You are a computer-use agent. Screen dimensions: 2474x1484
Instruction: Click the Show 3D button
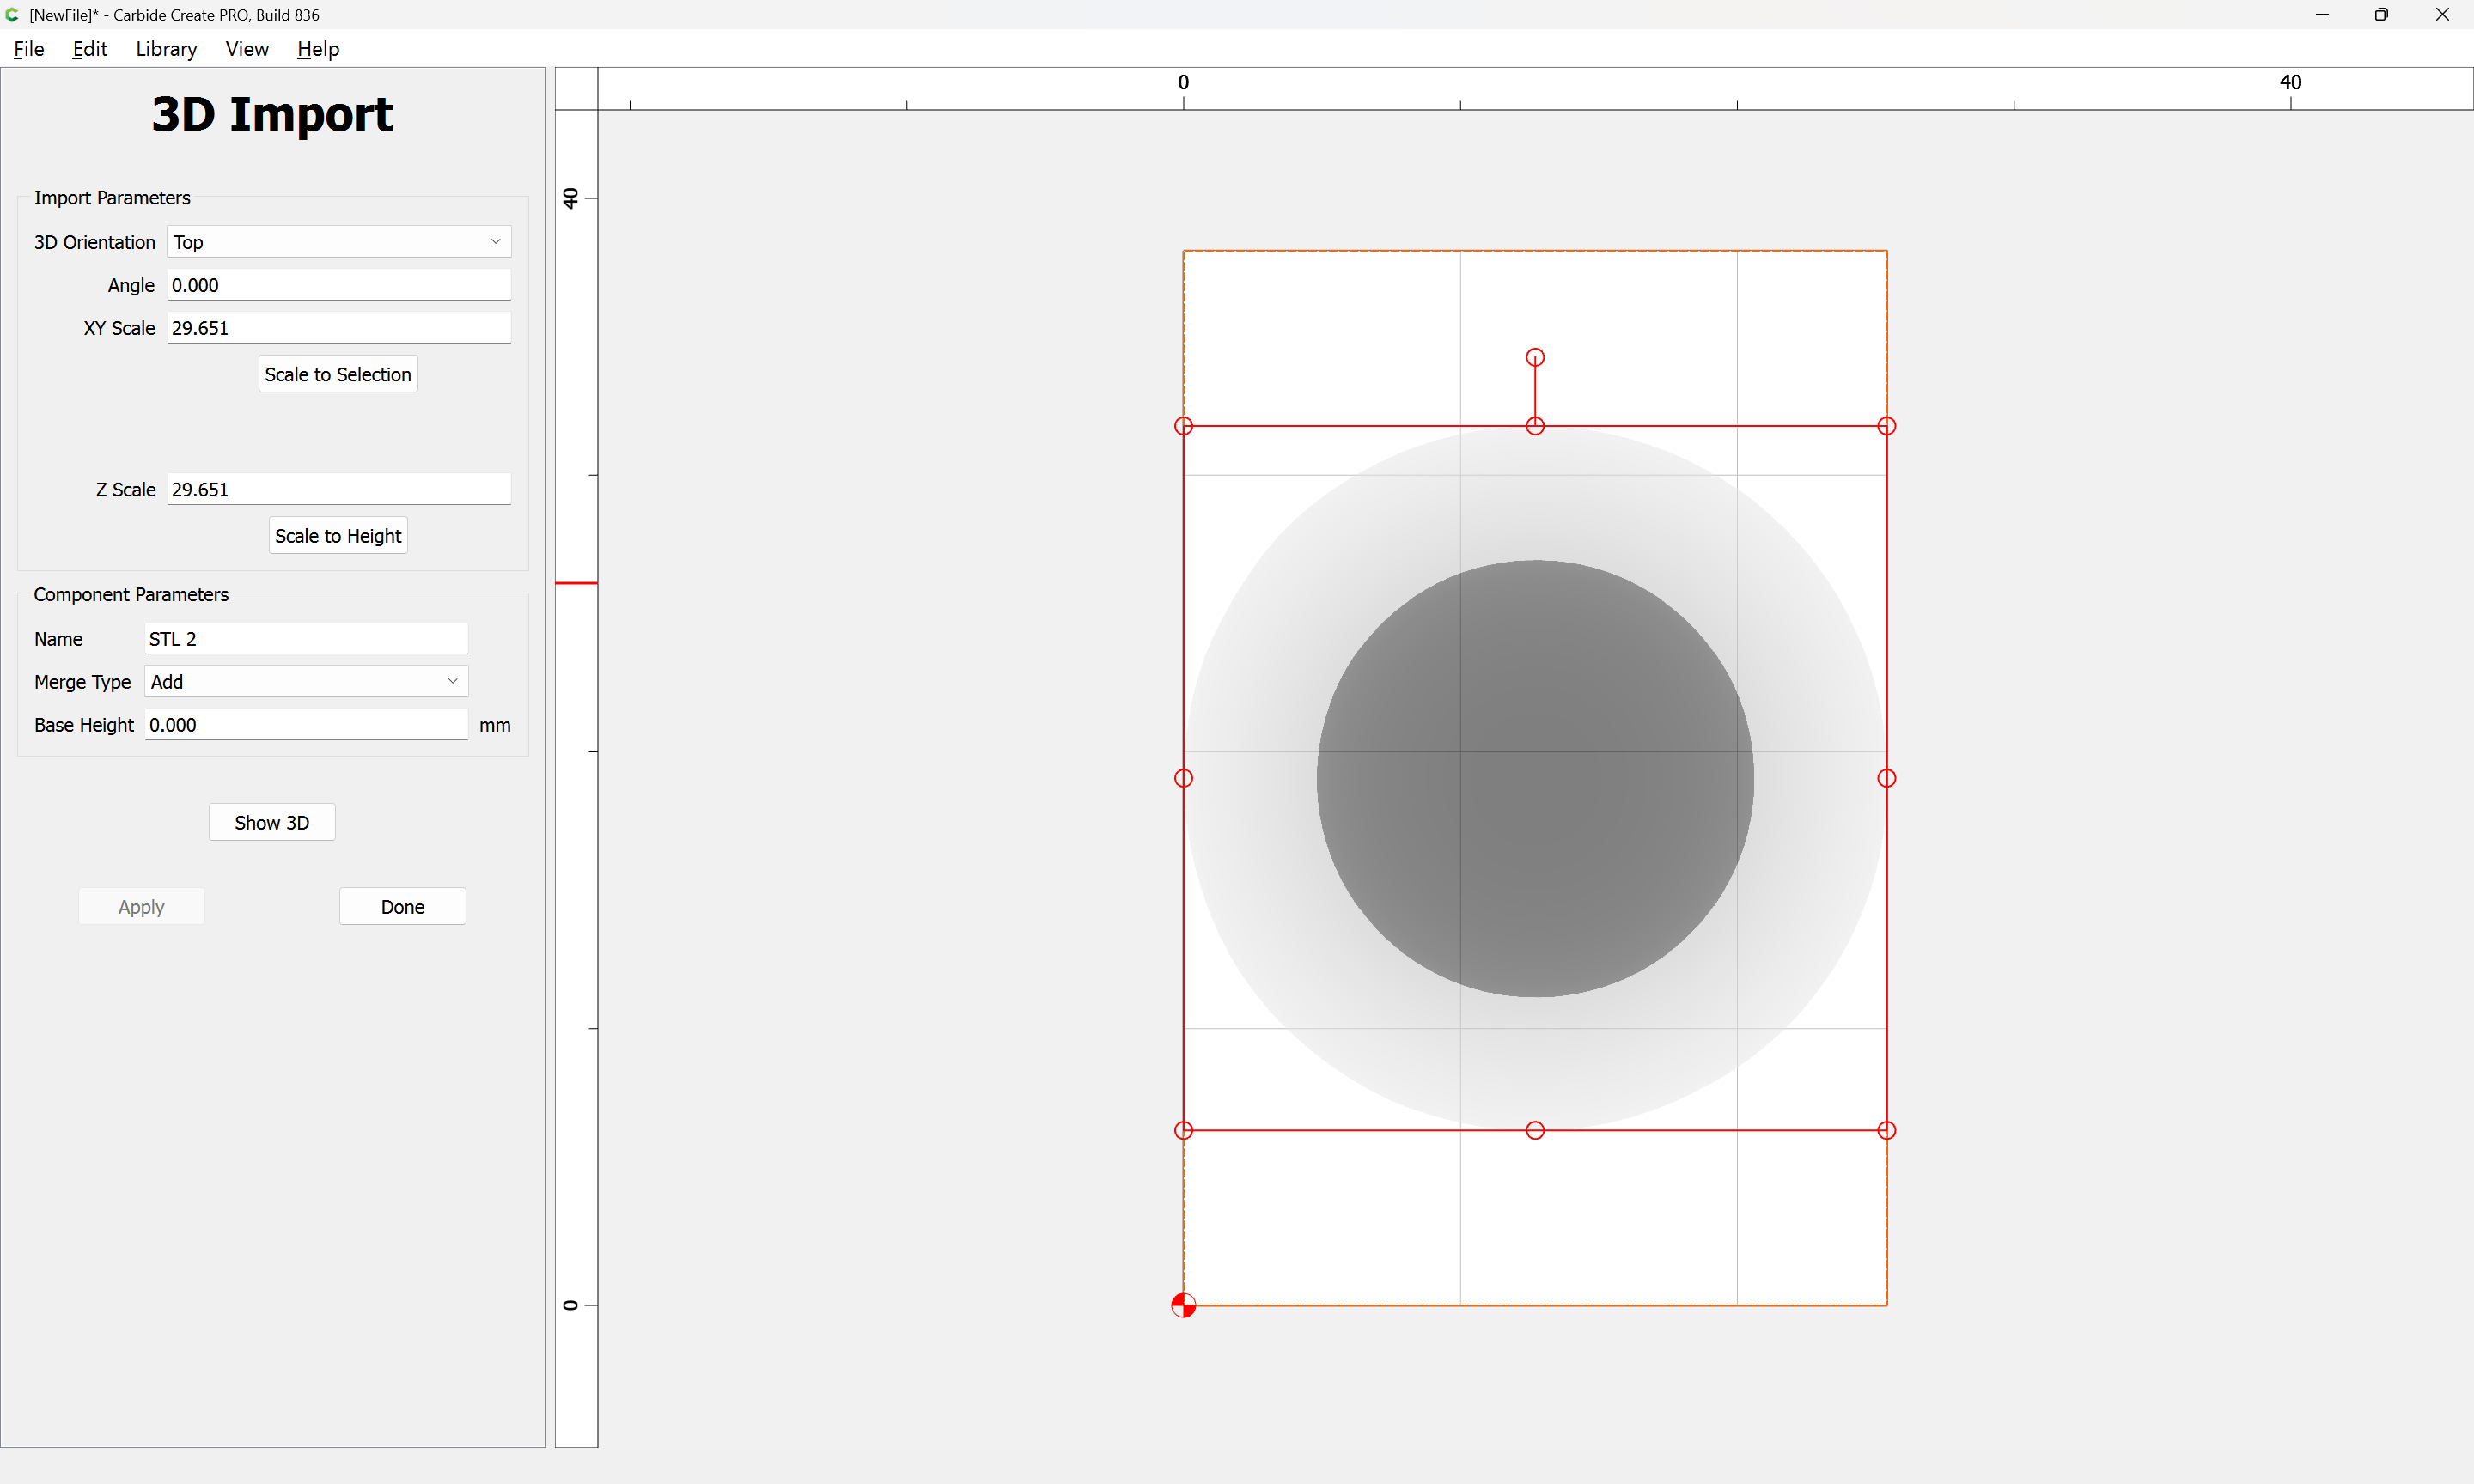[x=271, y=822]
